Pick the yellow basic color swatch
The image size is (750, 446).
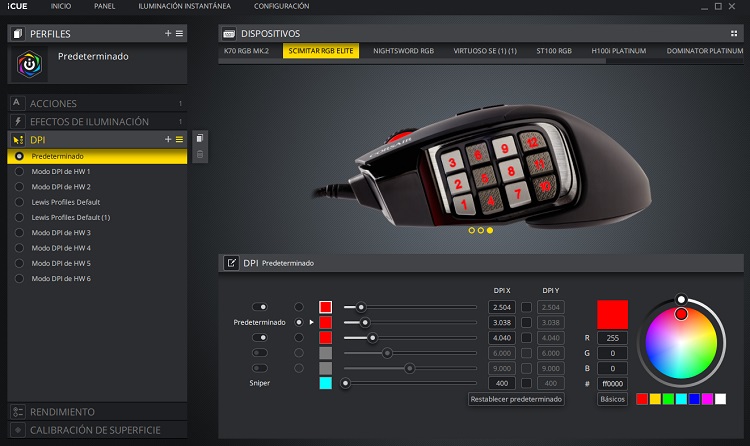[655, 399]
